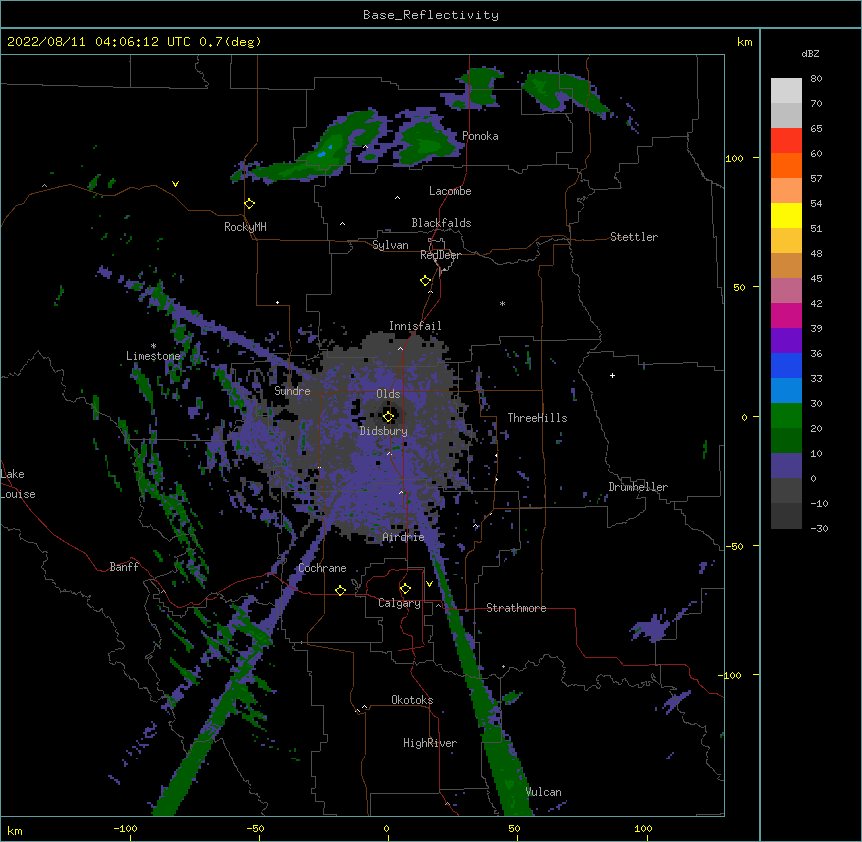
Task: Pick the blue 33–36 dBZ legend swatch
Action: coord(786,365)
